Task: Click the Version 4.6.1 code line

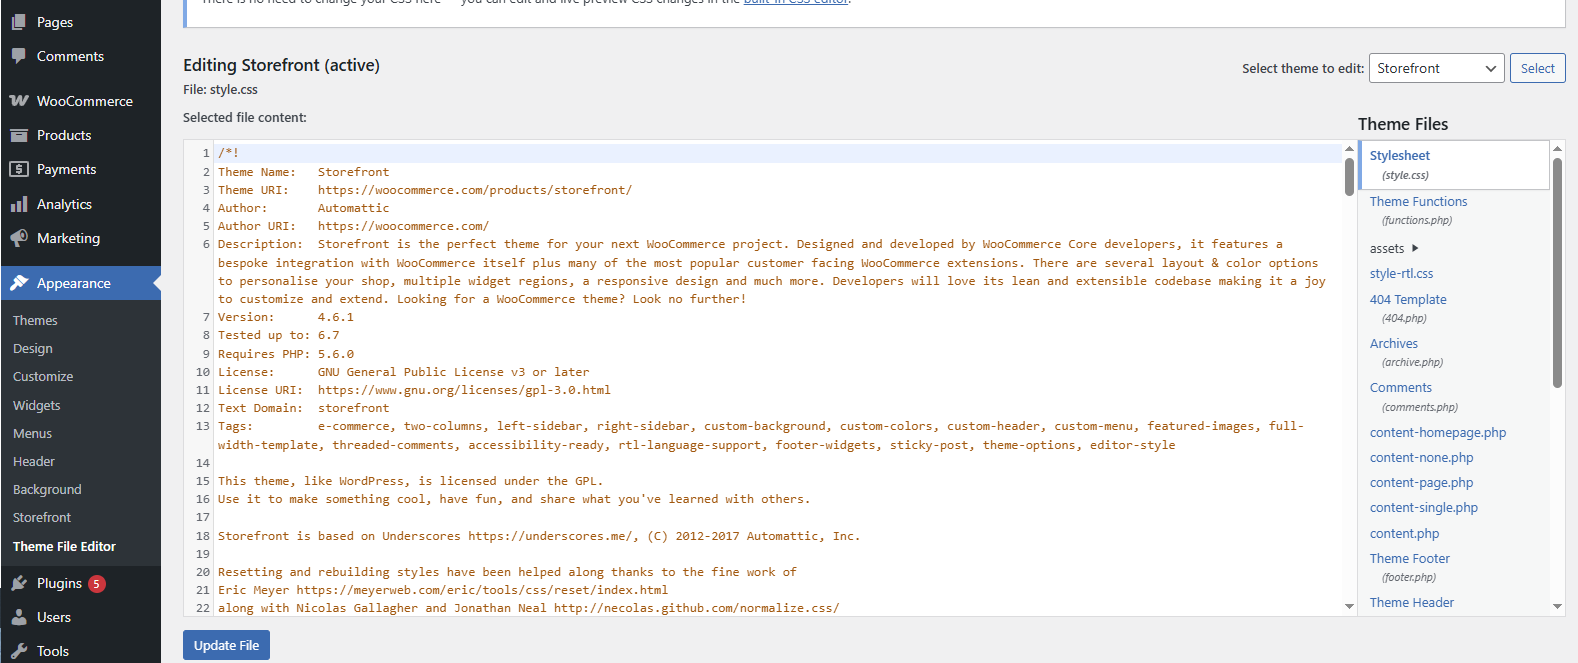Action: point(286,317)
